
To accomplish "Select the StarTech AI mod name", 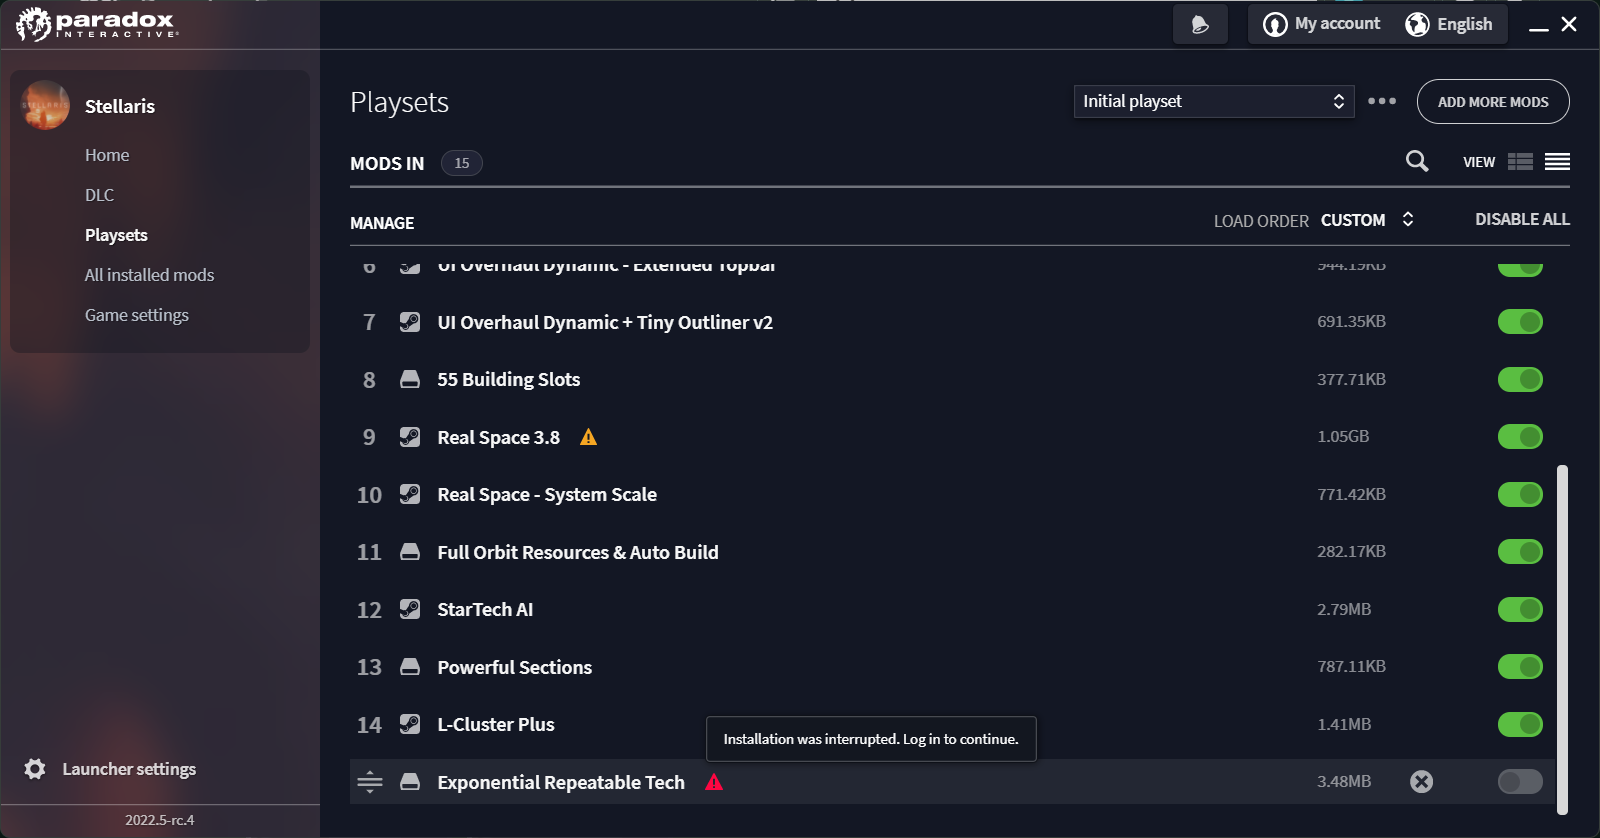I will [485, 609].
